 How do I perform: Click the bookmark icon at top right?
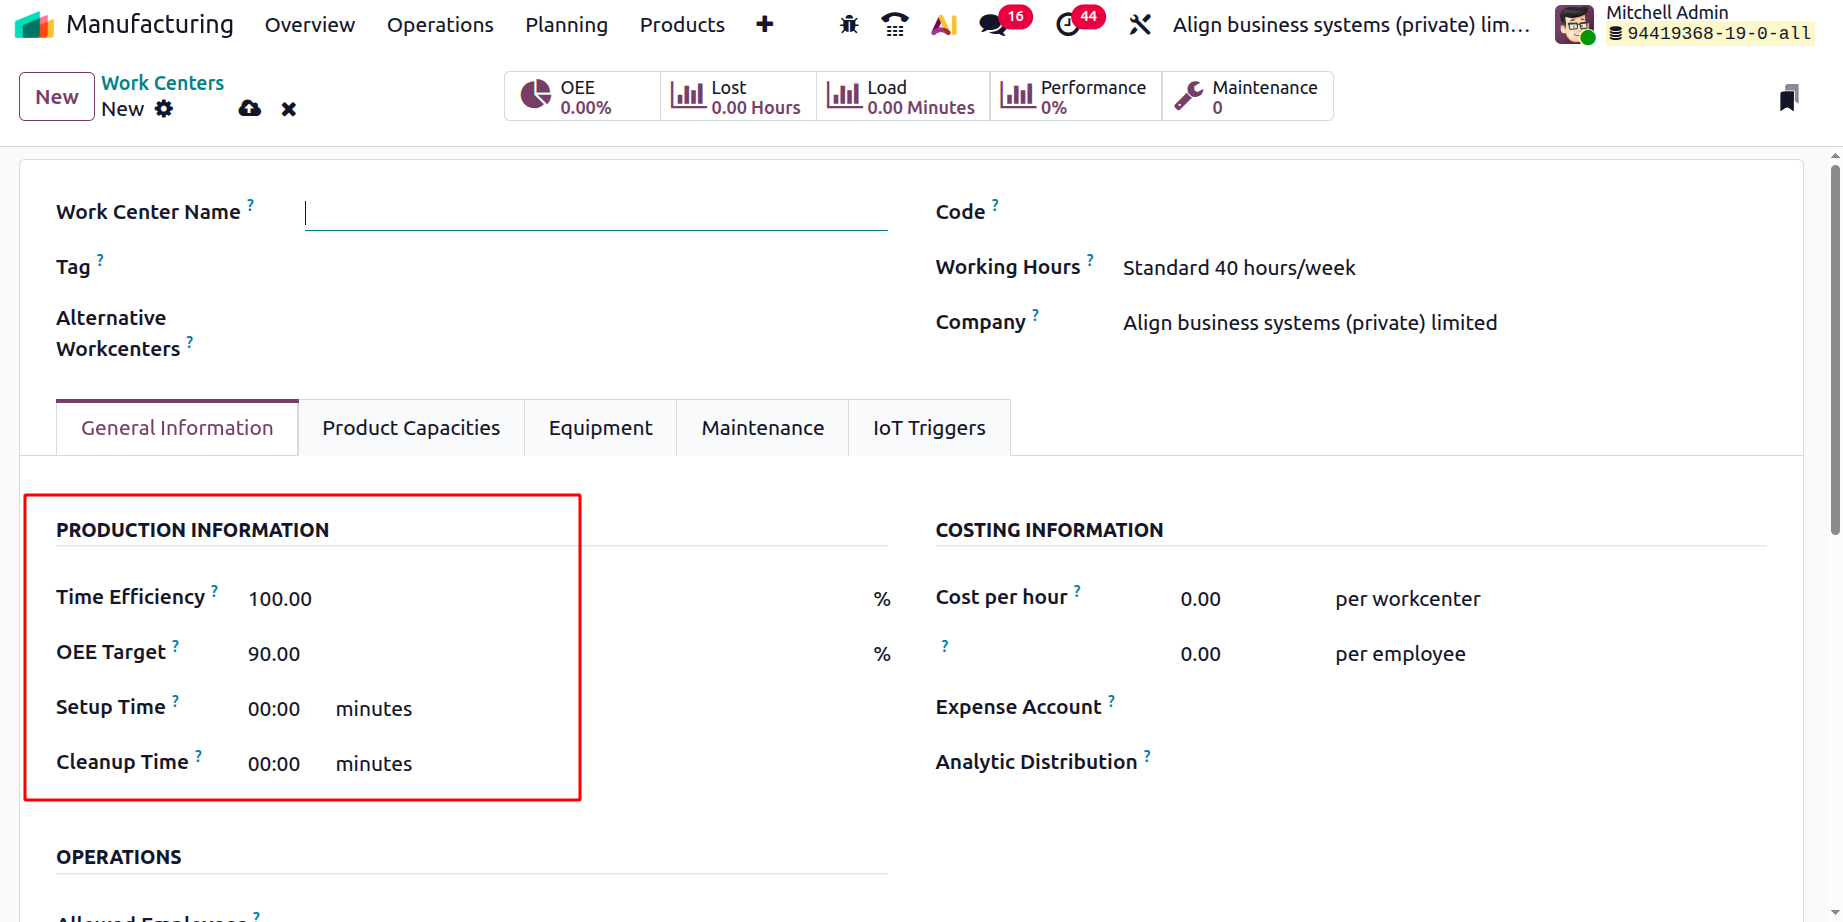pyautogui.click(x=1789, y=98)
